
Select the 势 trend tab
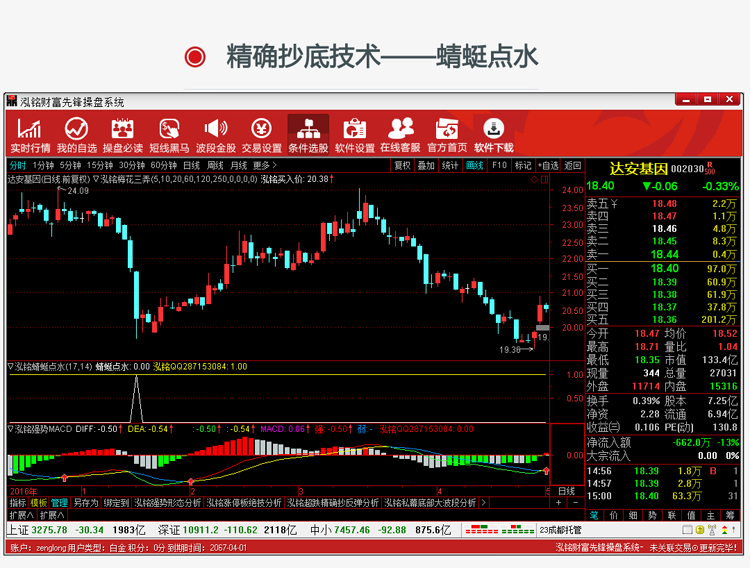pyautogui.click(x=652, y=515)
